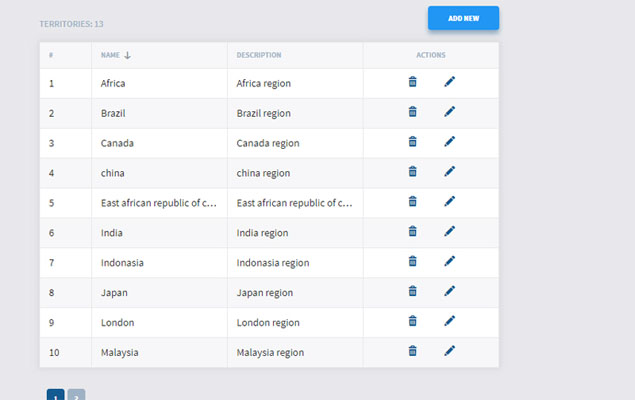
Task: Sort by the Name column arrow
Action: [127, 55]
